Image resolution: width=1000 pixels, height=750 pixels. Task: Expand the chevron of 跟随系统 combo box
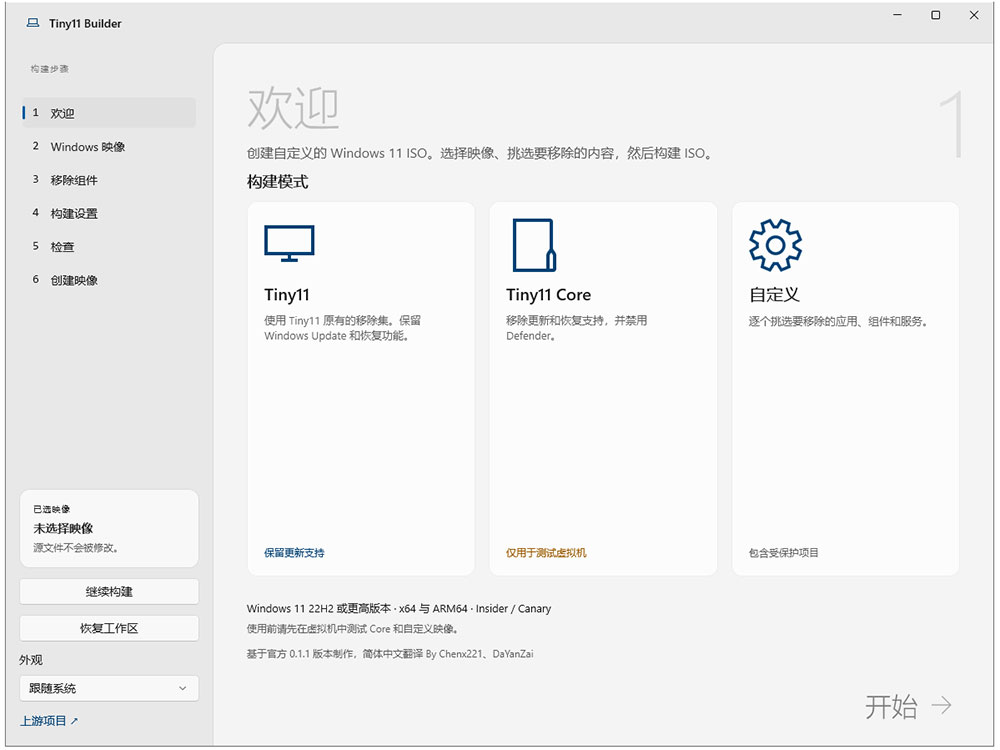pyautogui.click(x=183, y=688)
